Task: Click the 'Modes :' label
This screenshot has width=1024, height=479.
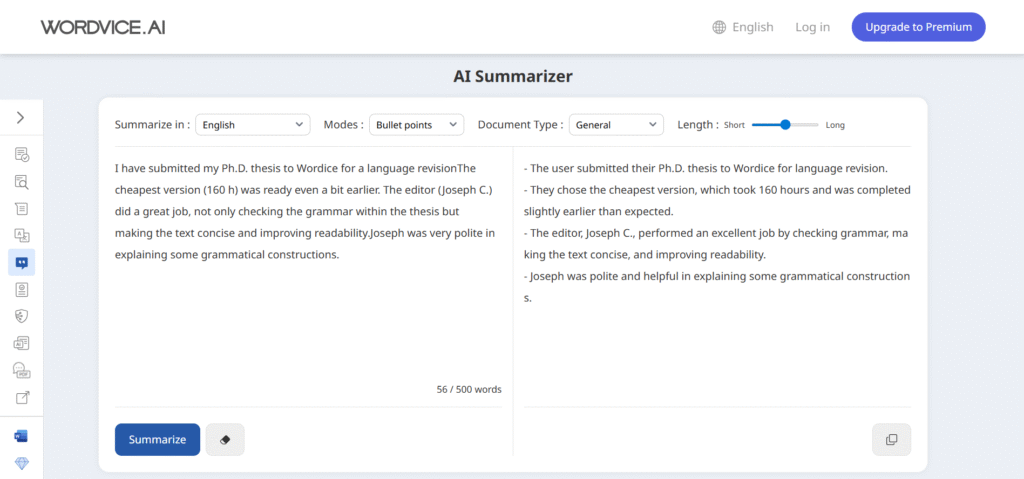Action: point(344,125)
